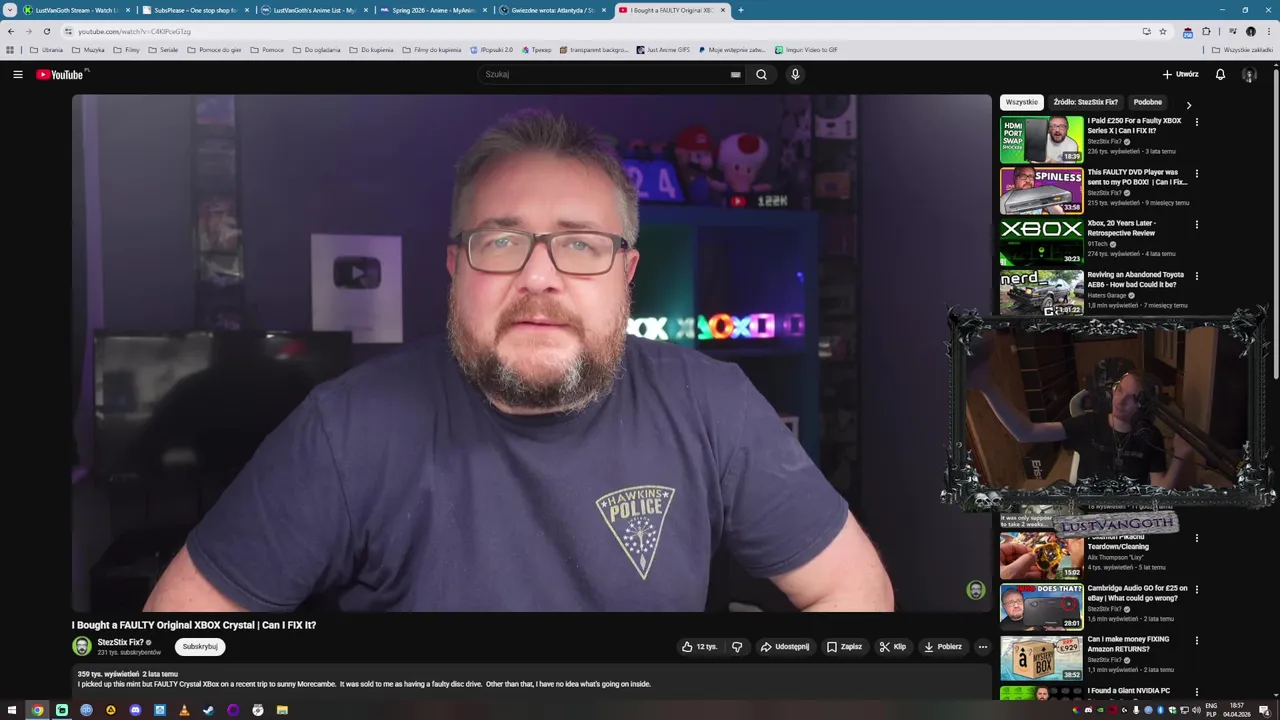Image resolution: width=1280 pixels, height=720 pixels.
Task: Click the address bar URL
Action: pos(134,31)
